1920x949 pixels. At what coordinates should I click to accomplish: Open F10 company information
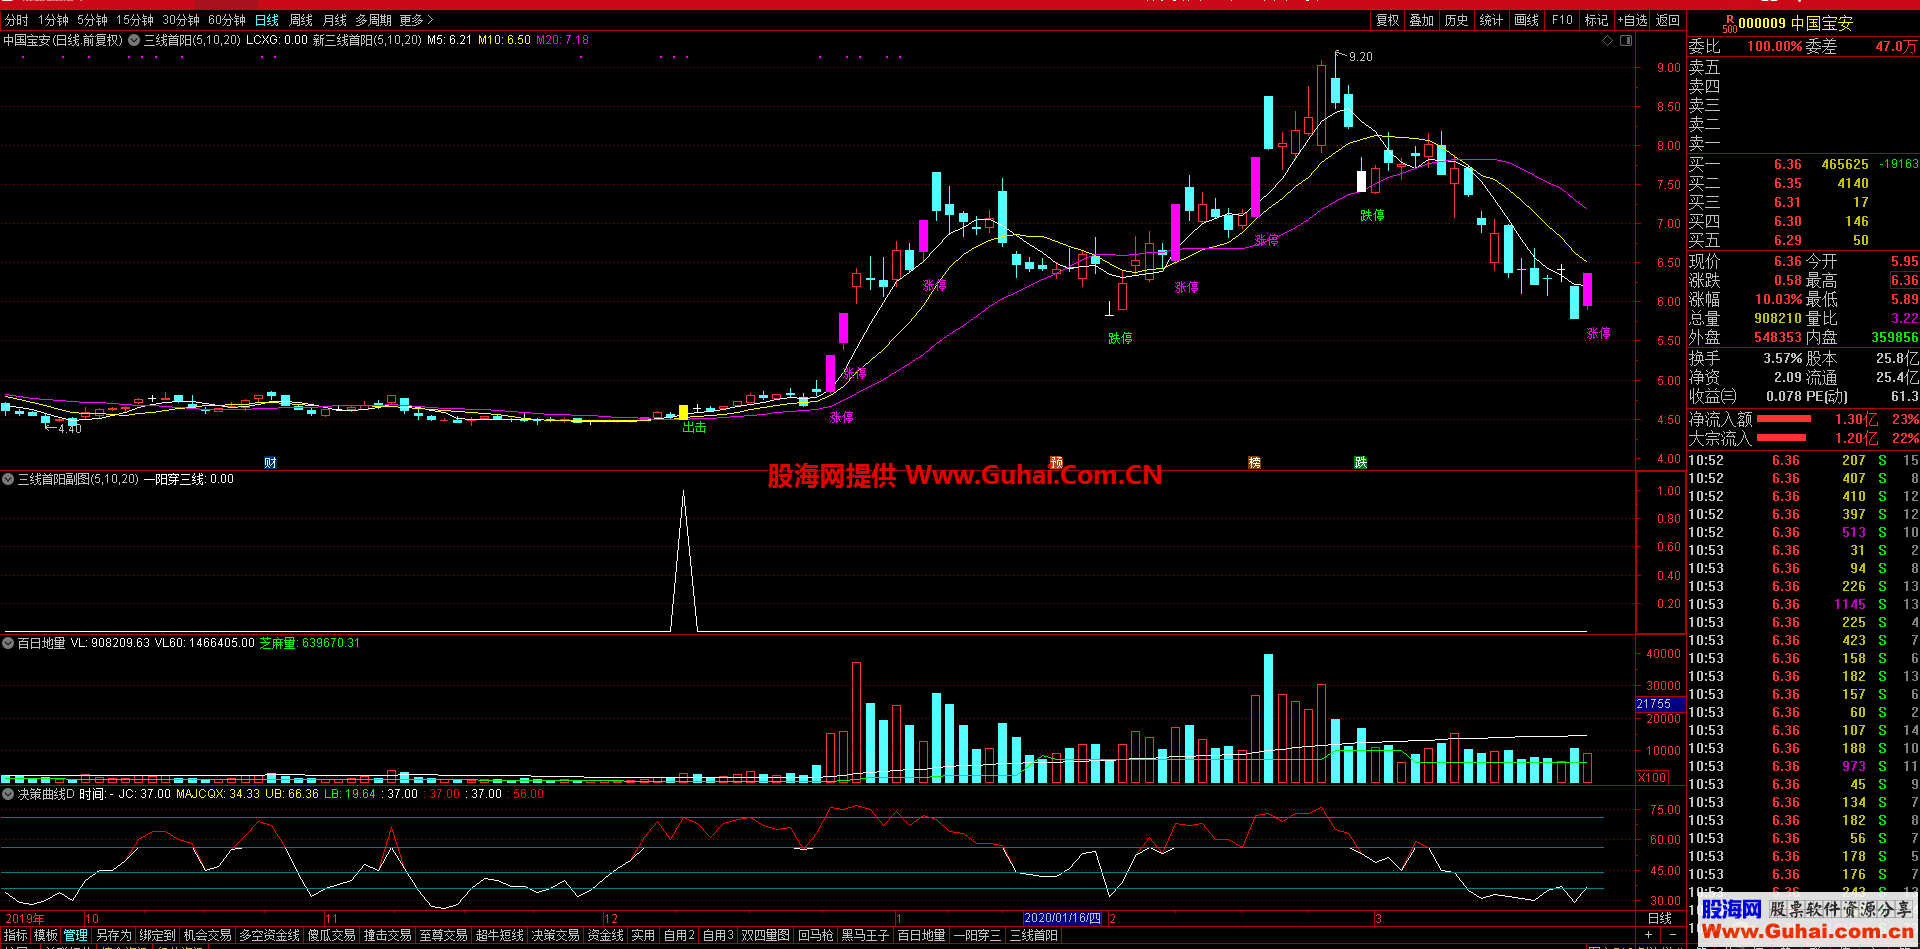pos(1562,20)
